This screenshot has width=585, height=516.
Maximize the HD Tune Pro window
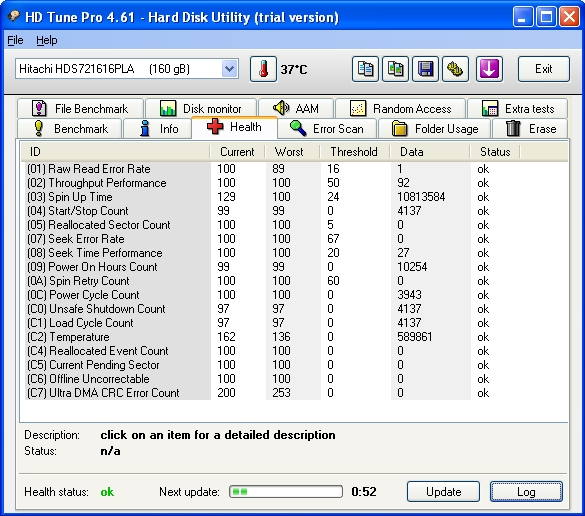(546, 17)
